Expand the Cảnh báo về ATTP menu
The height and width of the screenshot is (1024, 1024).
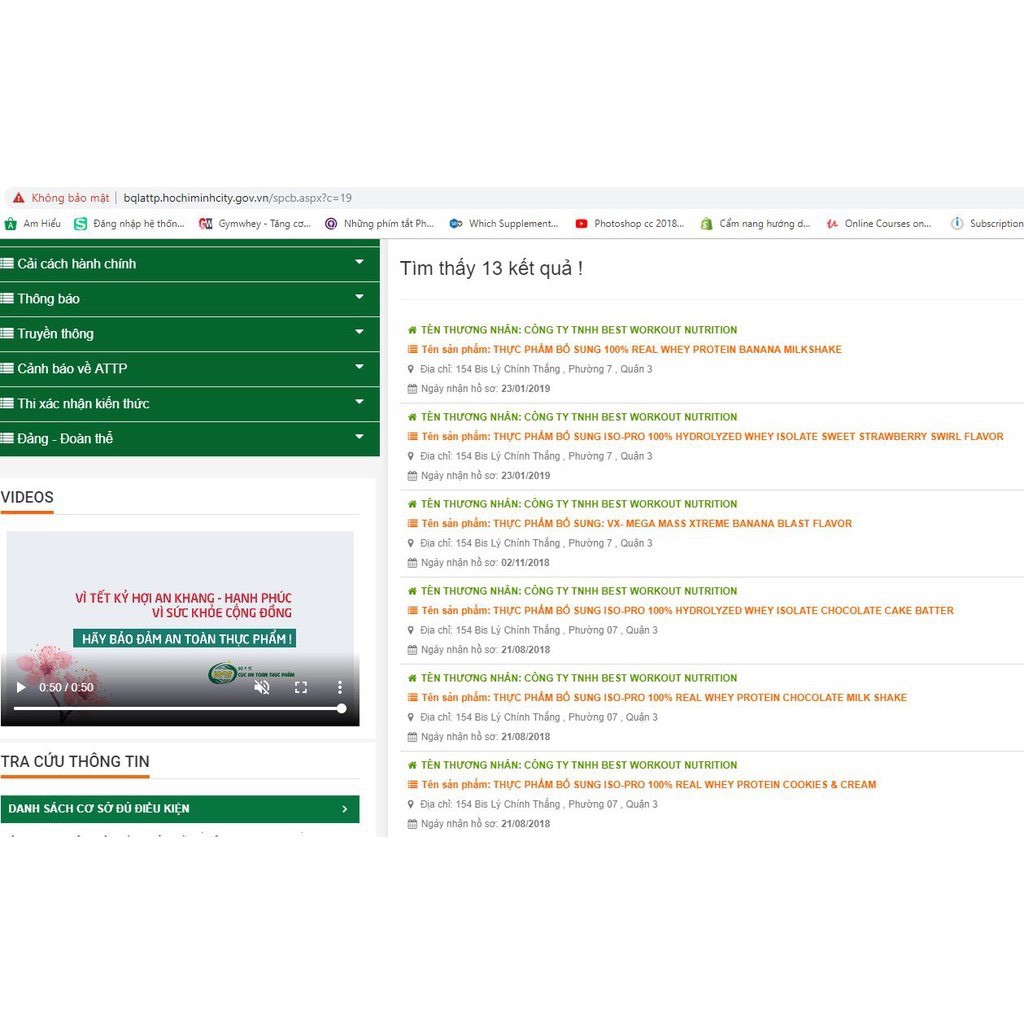tap(189, 369)
